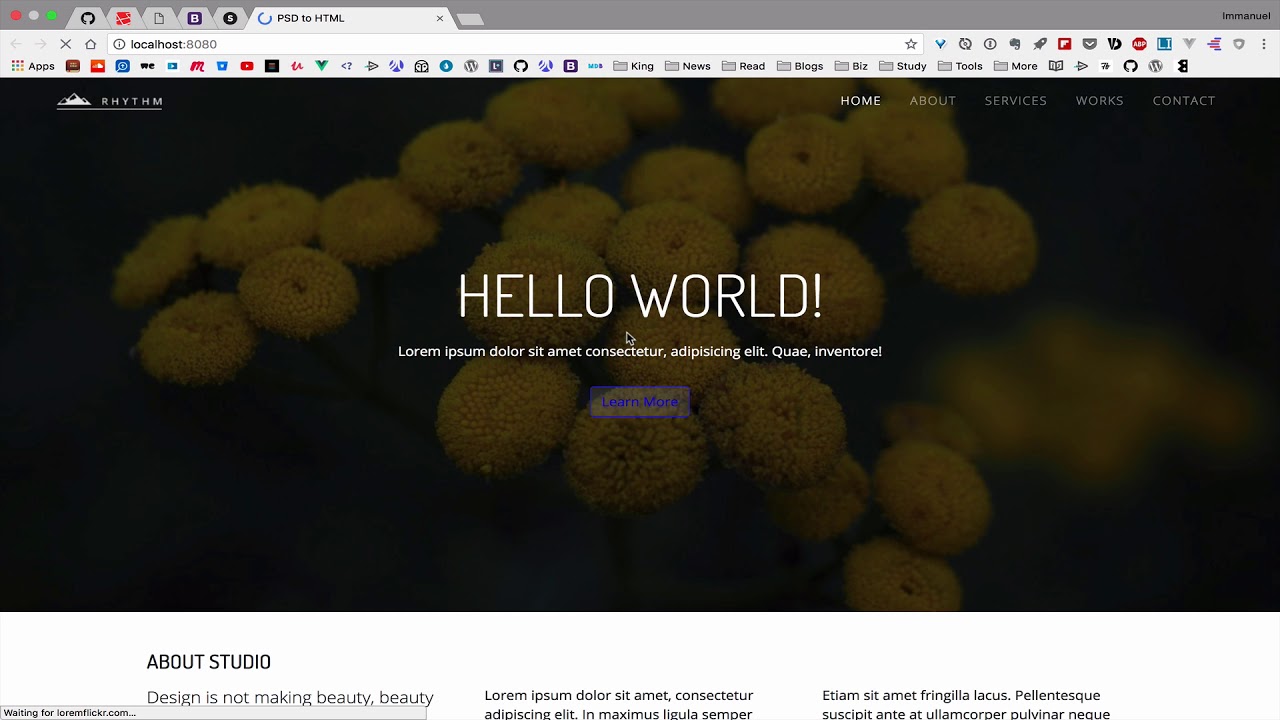Expand the Blogs bookmarks folder

pyautogui.click(x=799, y=66)
